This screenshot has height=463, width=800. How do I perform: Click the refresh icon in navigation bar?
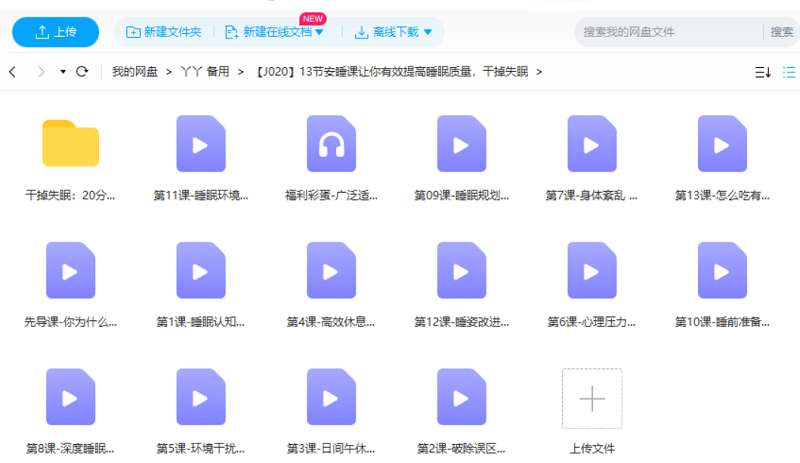click(82, 72)
